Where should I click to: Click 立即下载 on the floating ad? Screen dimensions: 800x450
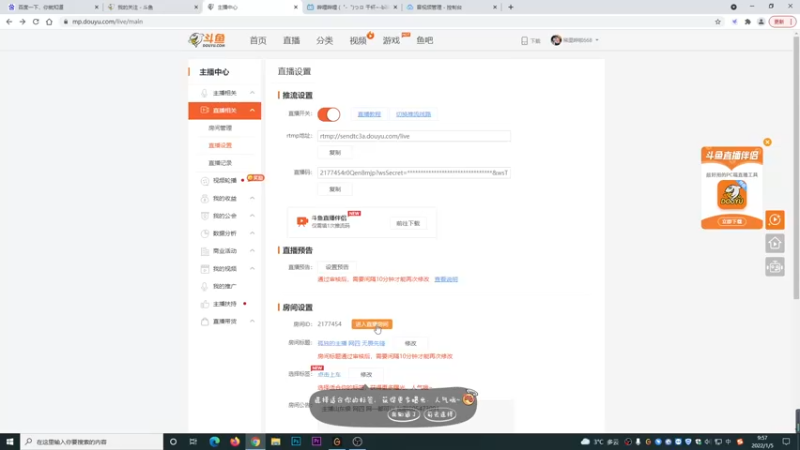[732, 221]
